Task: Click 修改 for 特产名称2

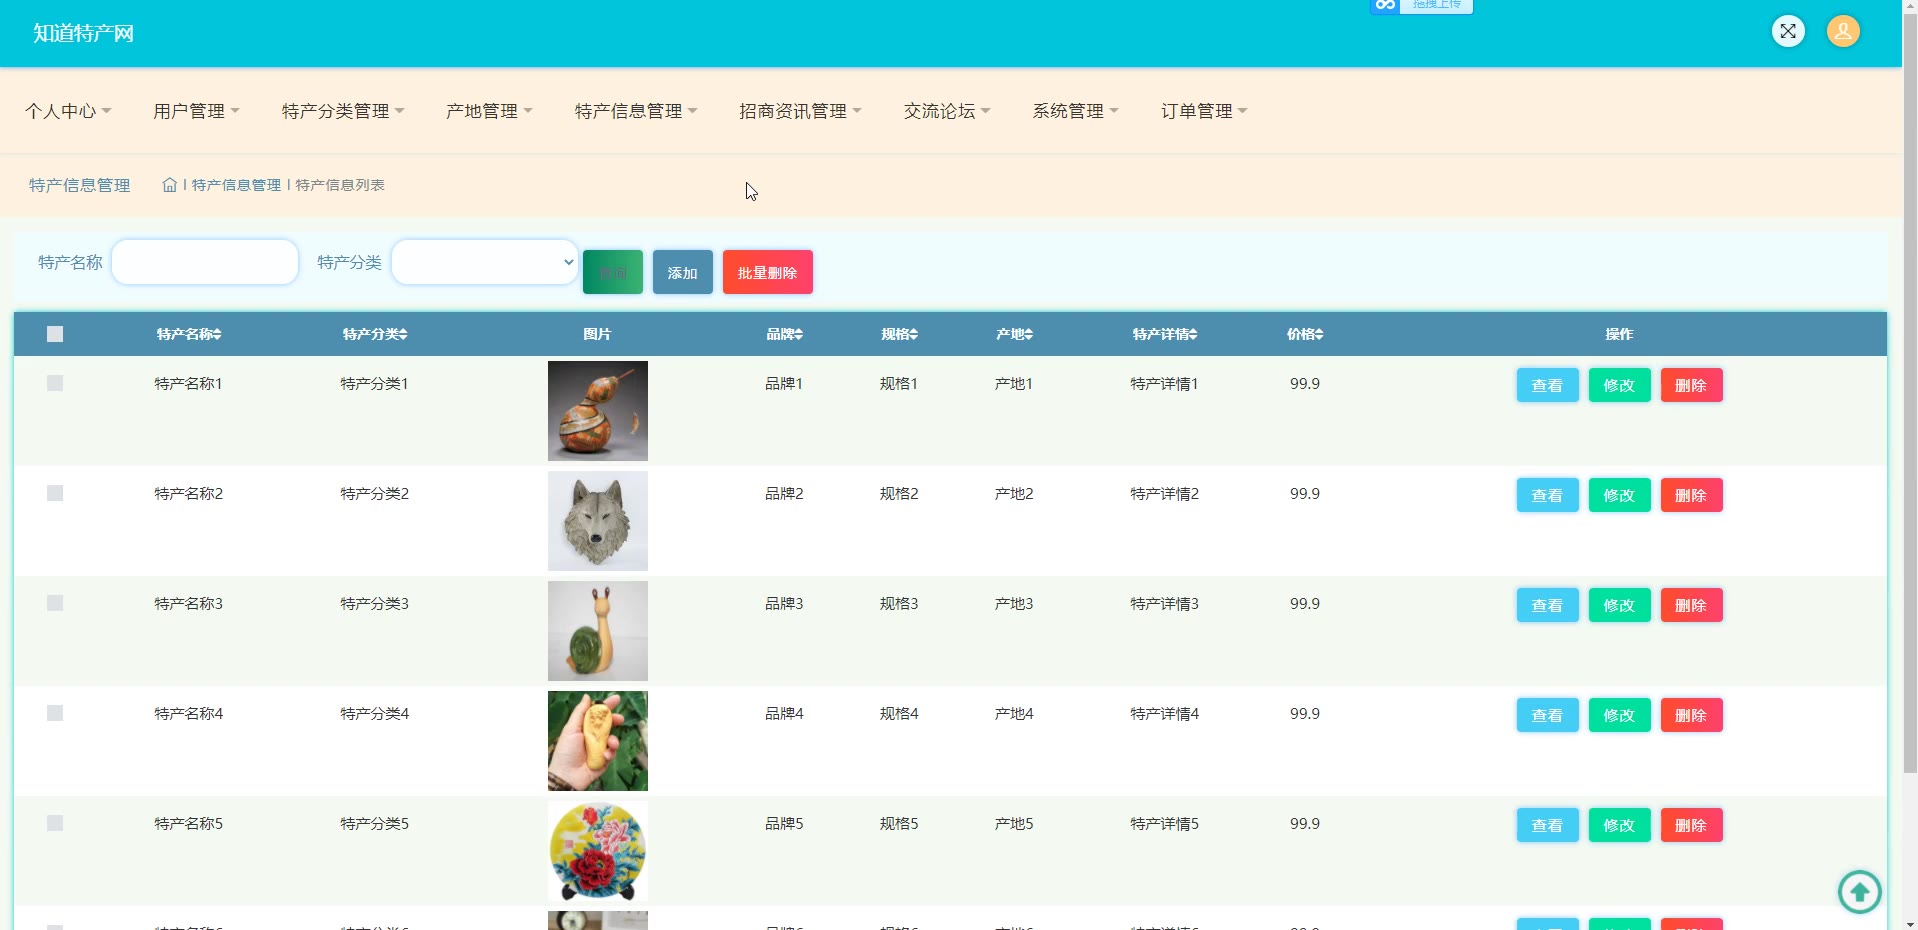Action: click(x=1619, y=495)
